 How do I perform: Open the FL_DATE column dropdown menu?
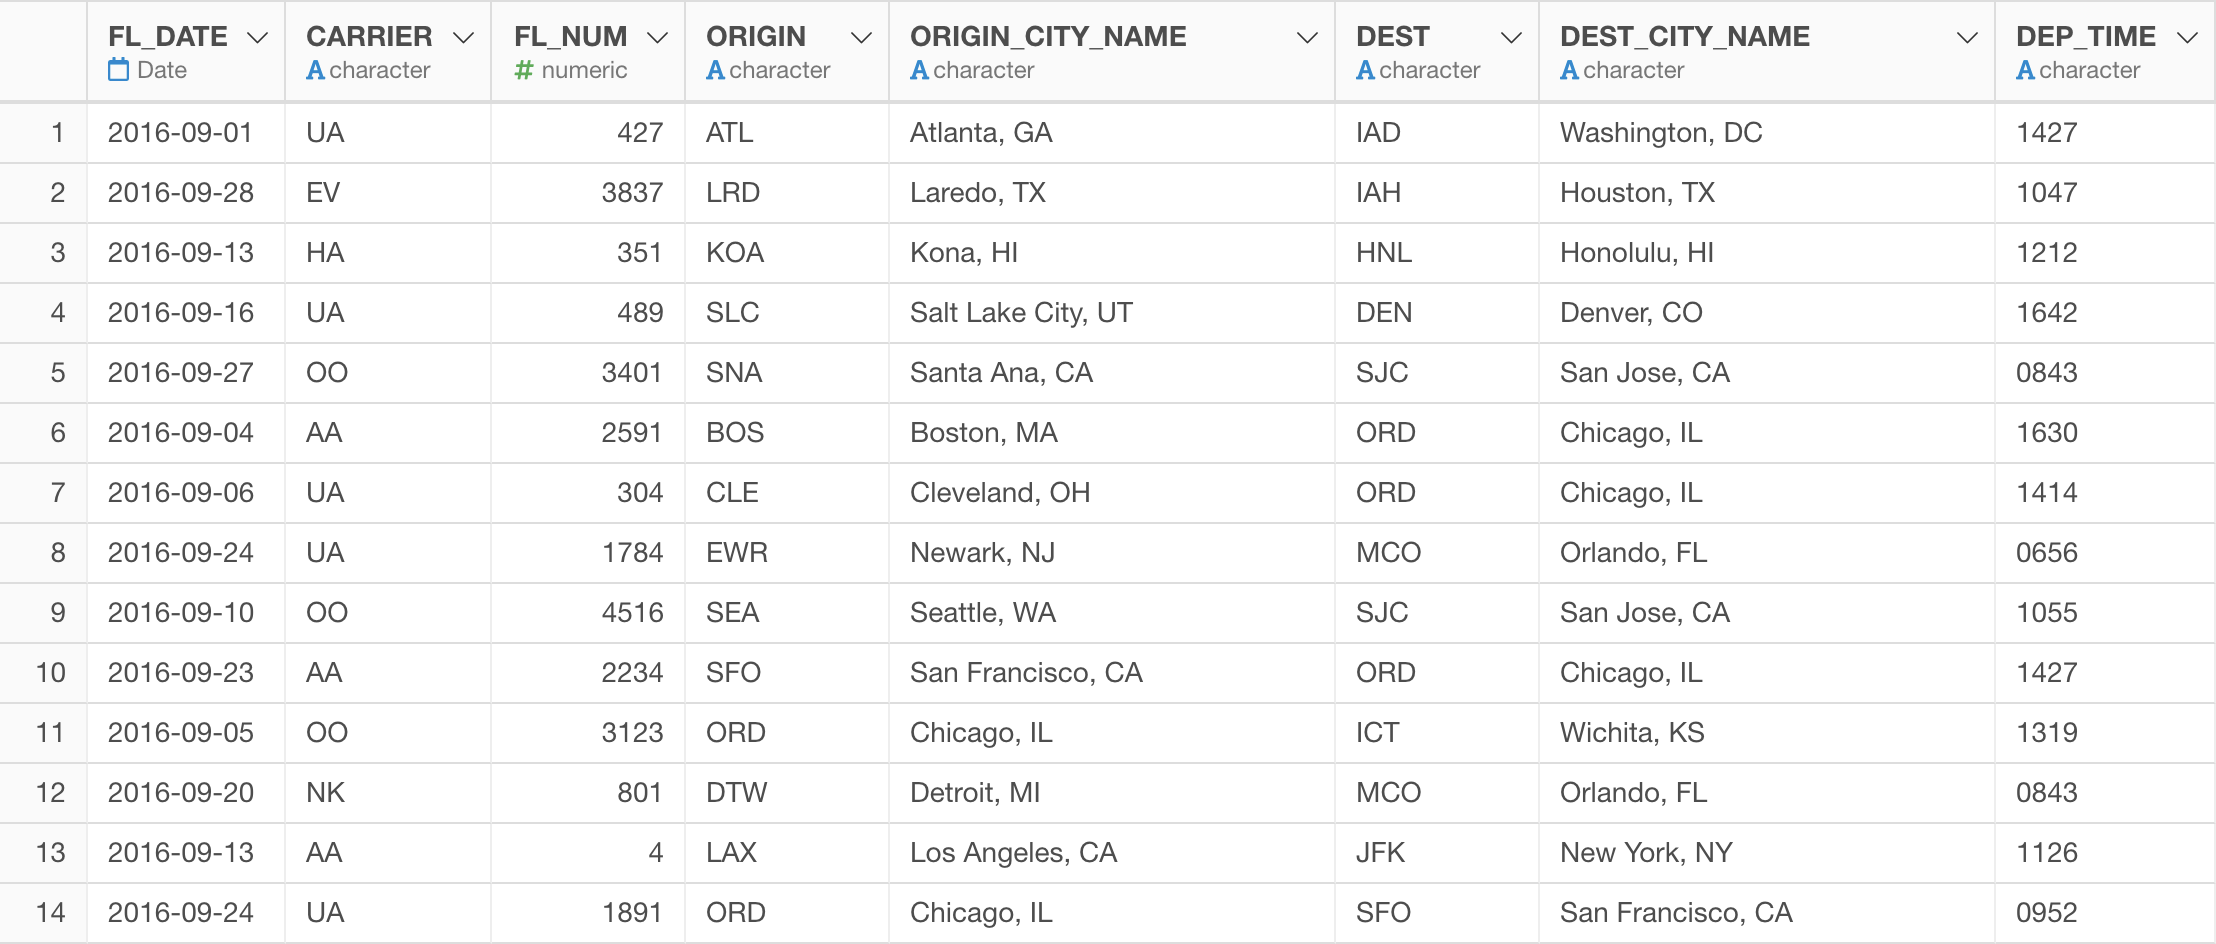[x=257, y=38]
